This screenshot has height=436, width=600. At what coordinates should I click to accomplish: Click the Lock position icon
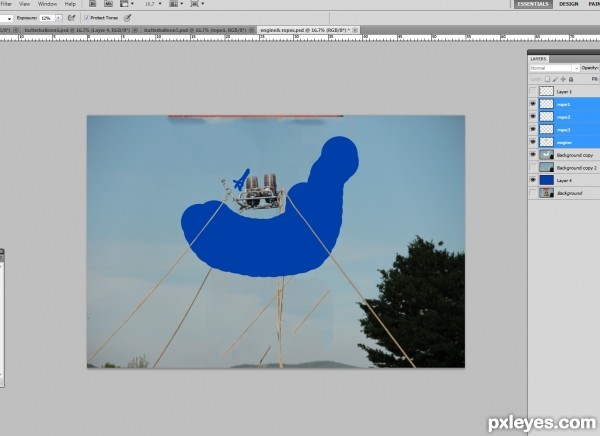(563, 79)
